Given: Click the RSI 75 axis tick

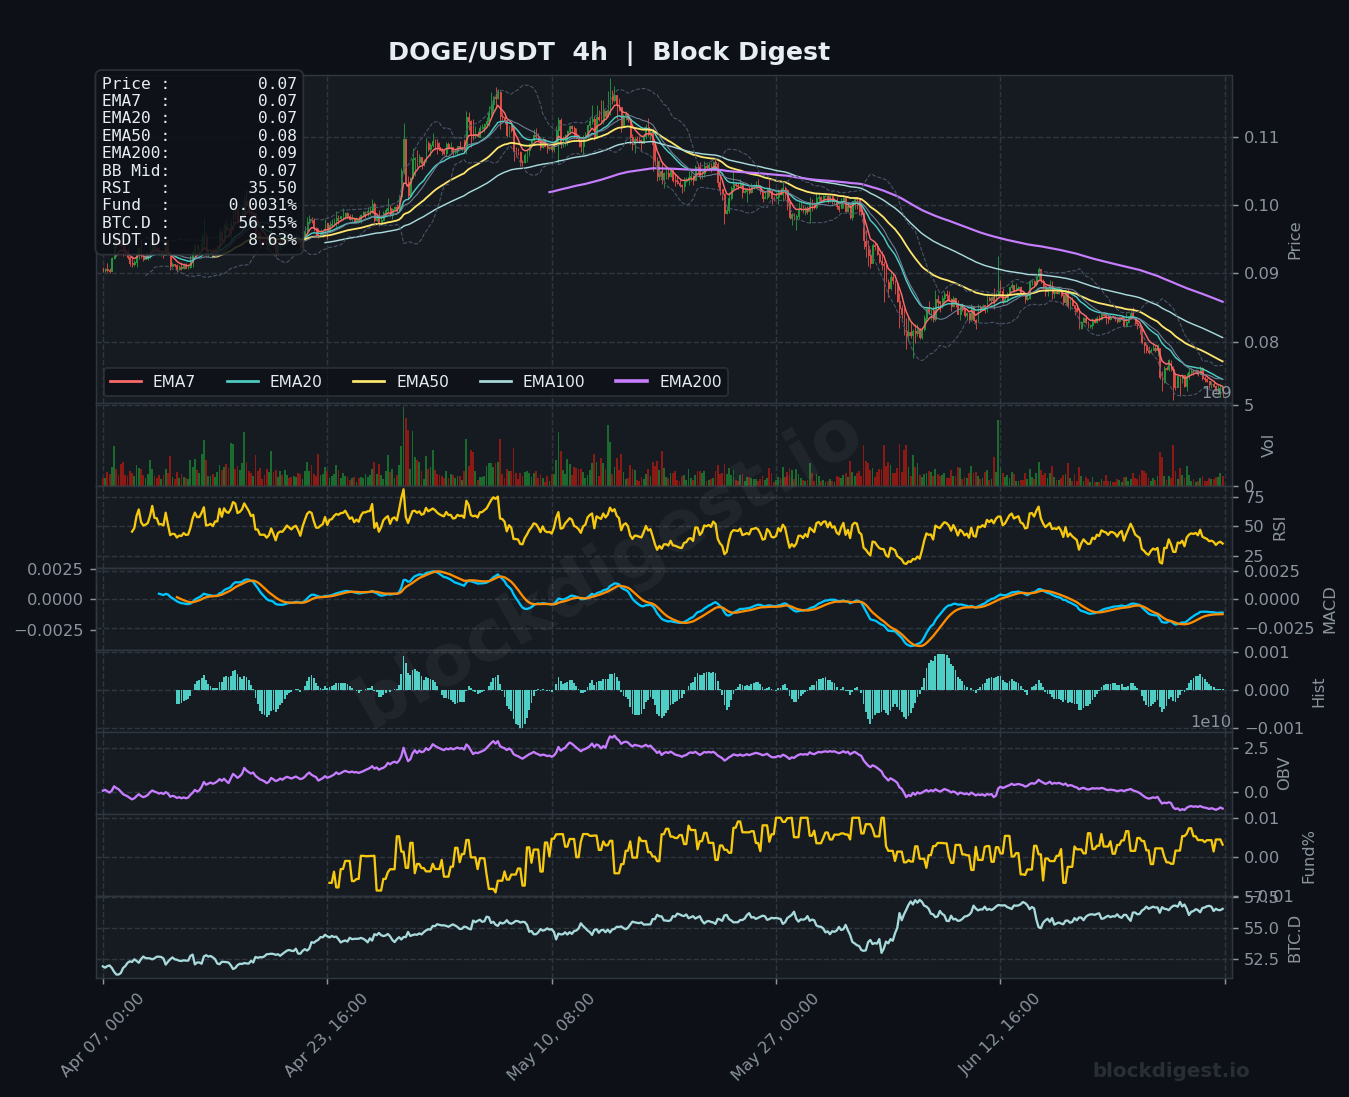Looking at the screenshot, I should click(x=1254, y=498).
